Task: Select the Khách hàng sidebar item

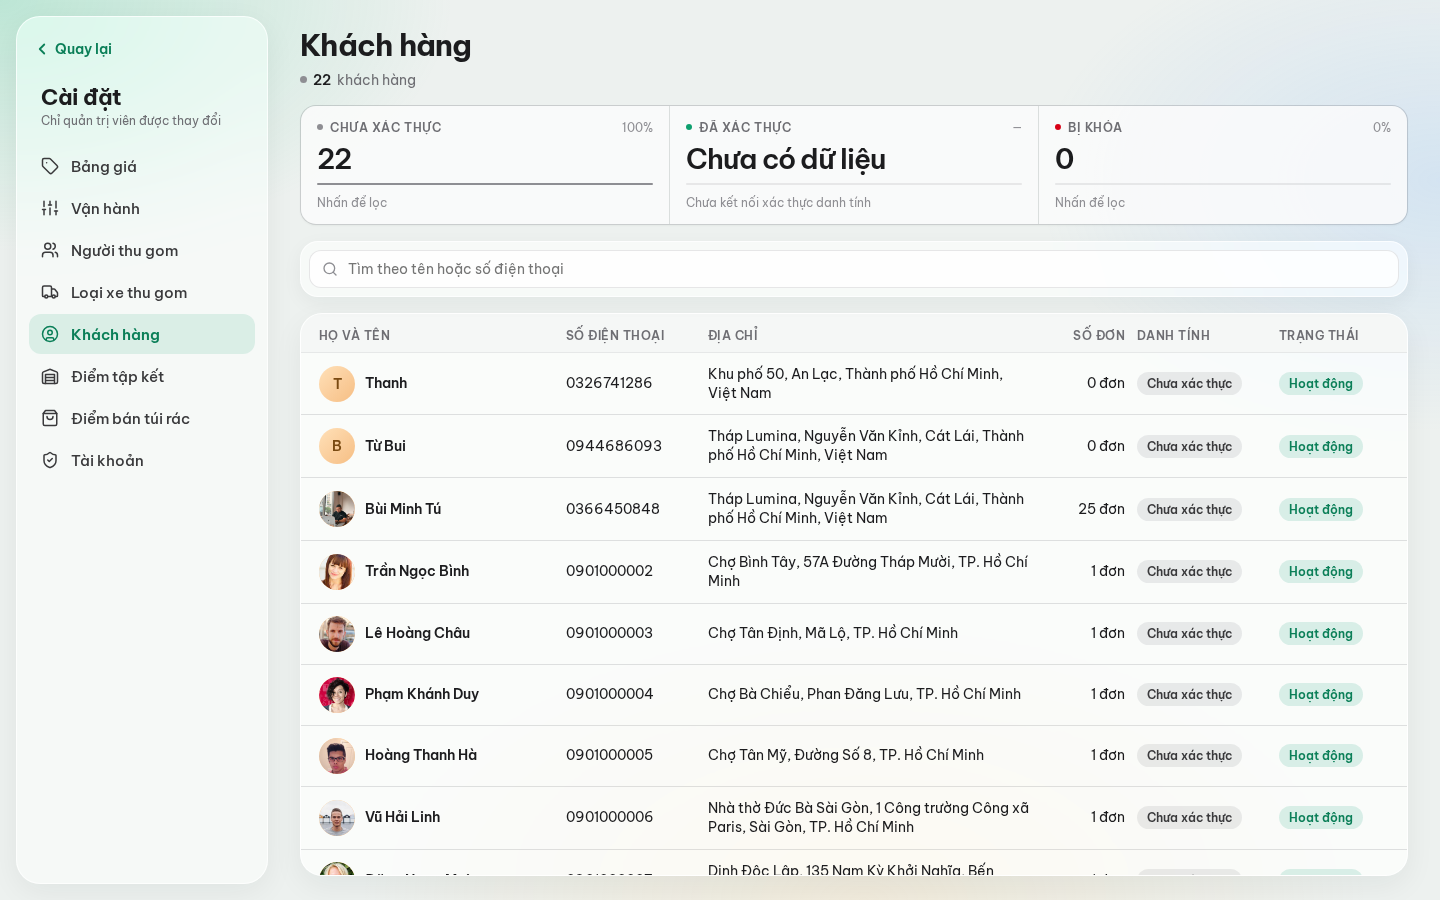Action: [x=142, y=334]
